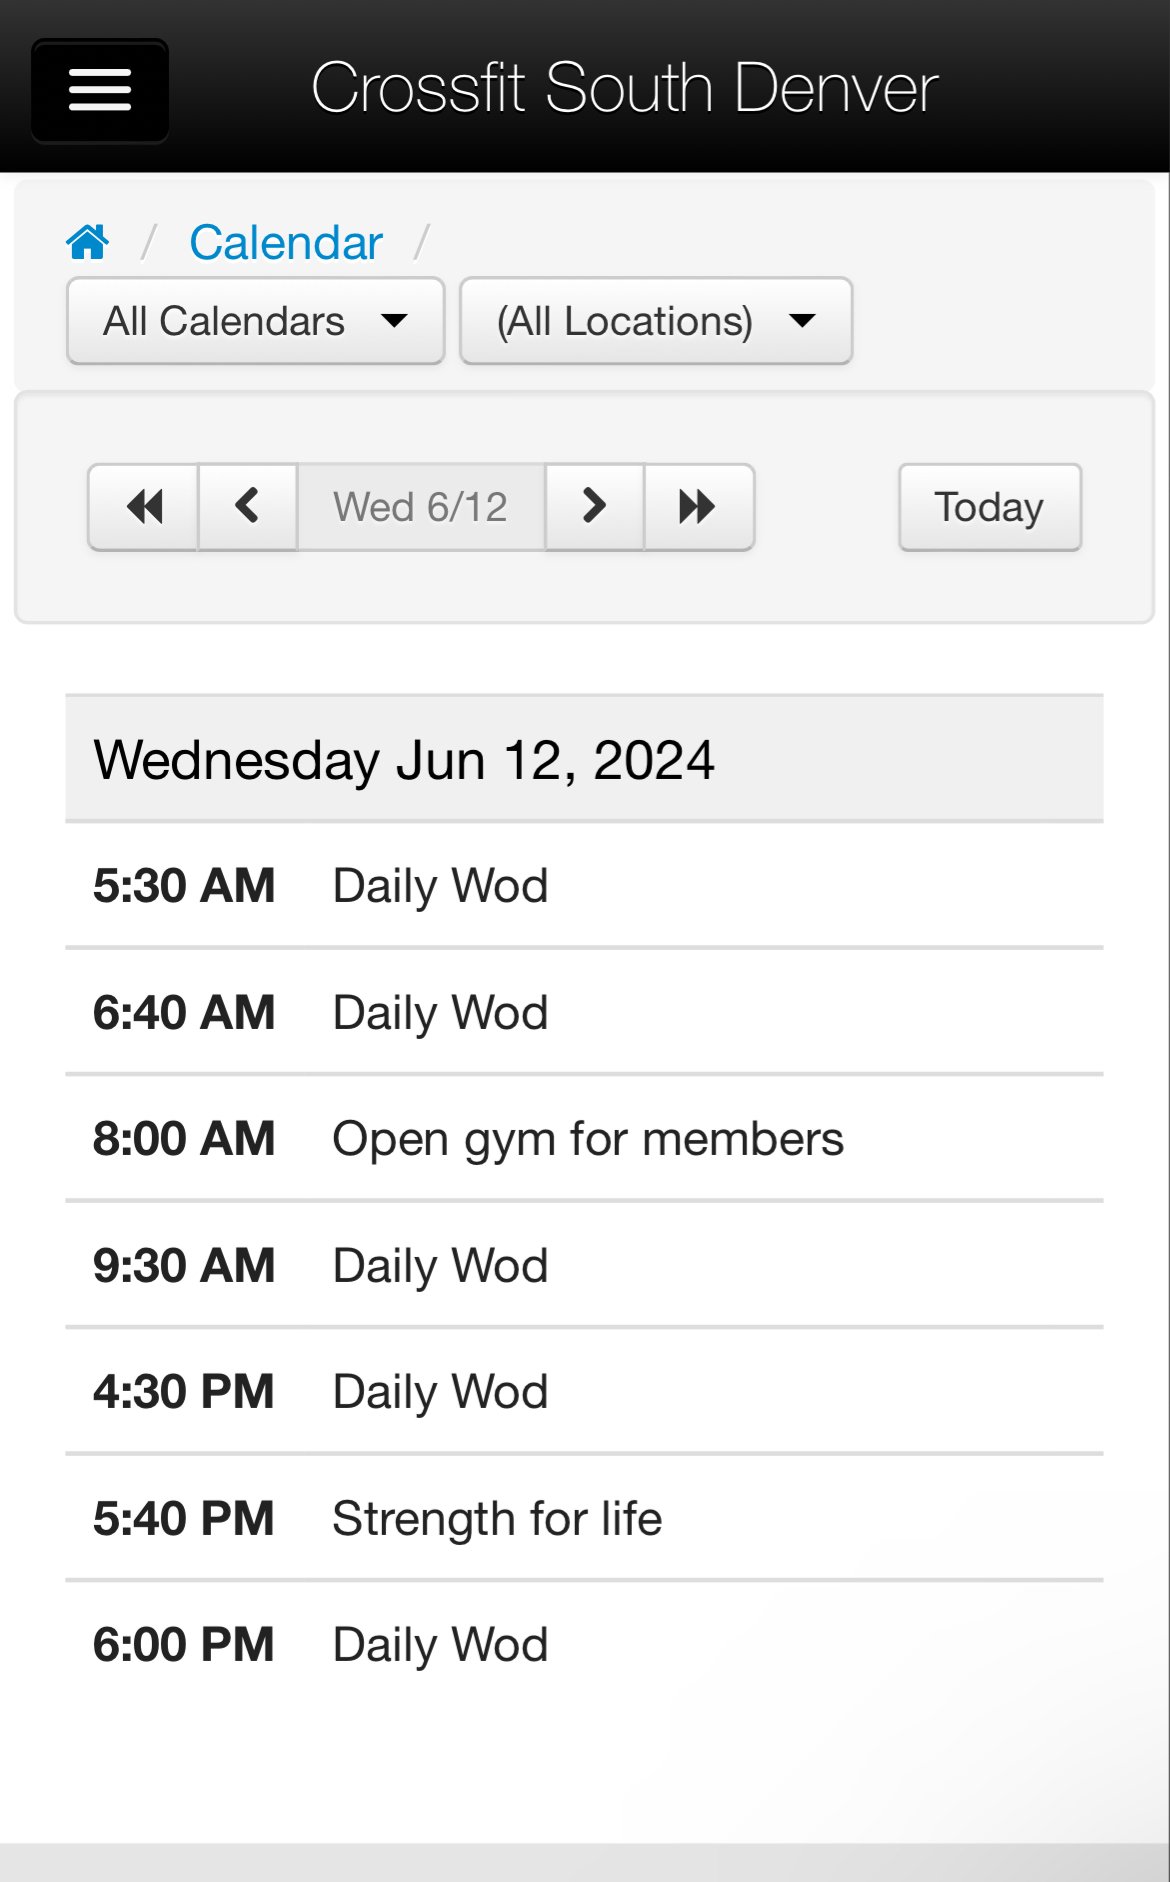Image resolution: width=1170 pixels, height=1882 pixels.
Task: Go to the home page icon
Action: click(88, 242)
